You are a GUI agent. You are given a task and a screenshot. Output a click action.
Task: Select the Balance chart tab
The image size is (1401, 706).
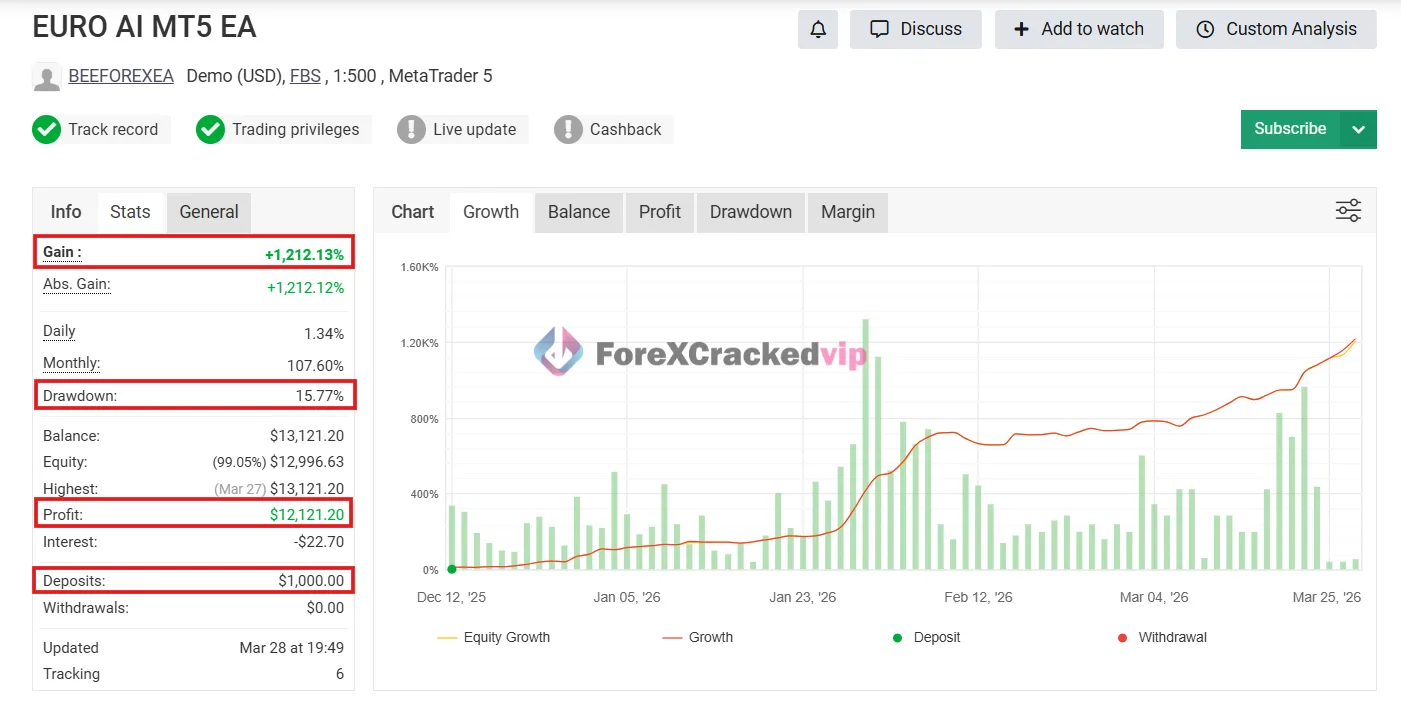(x=579, y=212)
